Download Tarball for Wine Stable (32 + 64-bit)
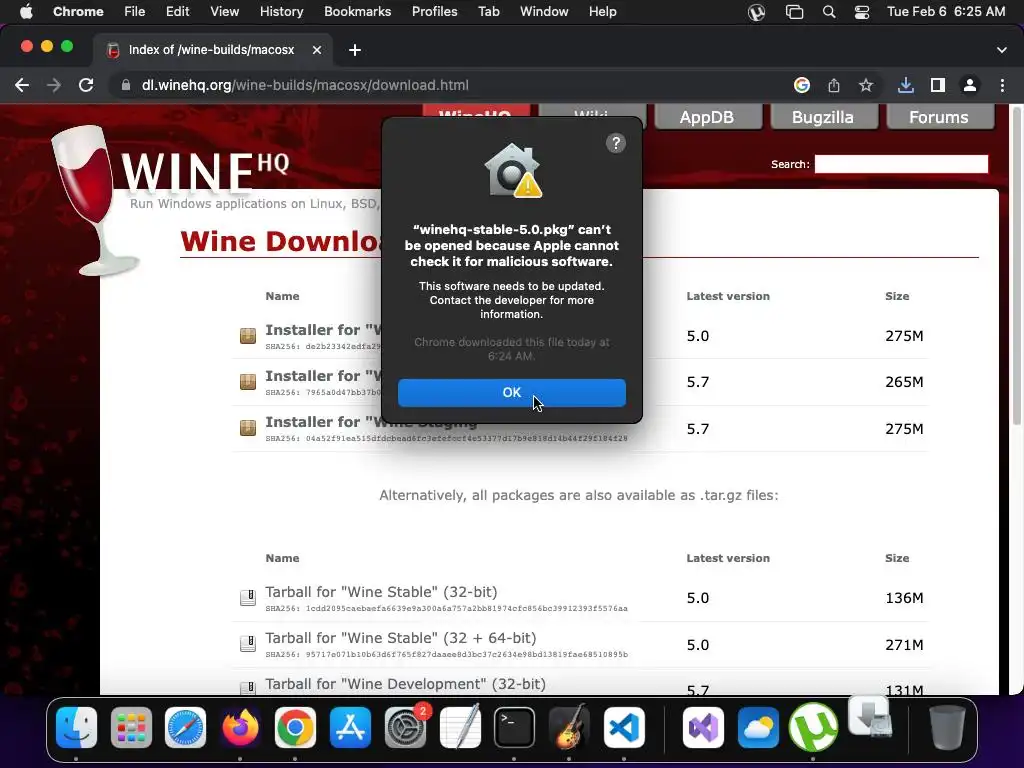 pos(400,637)
